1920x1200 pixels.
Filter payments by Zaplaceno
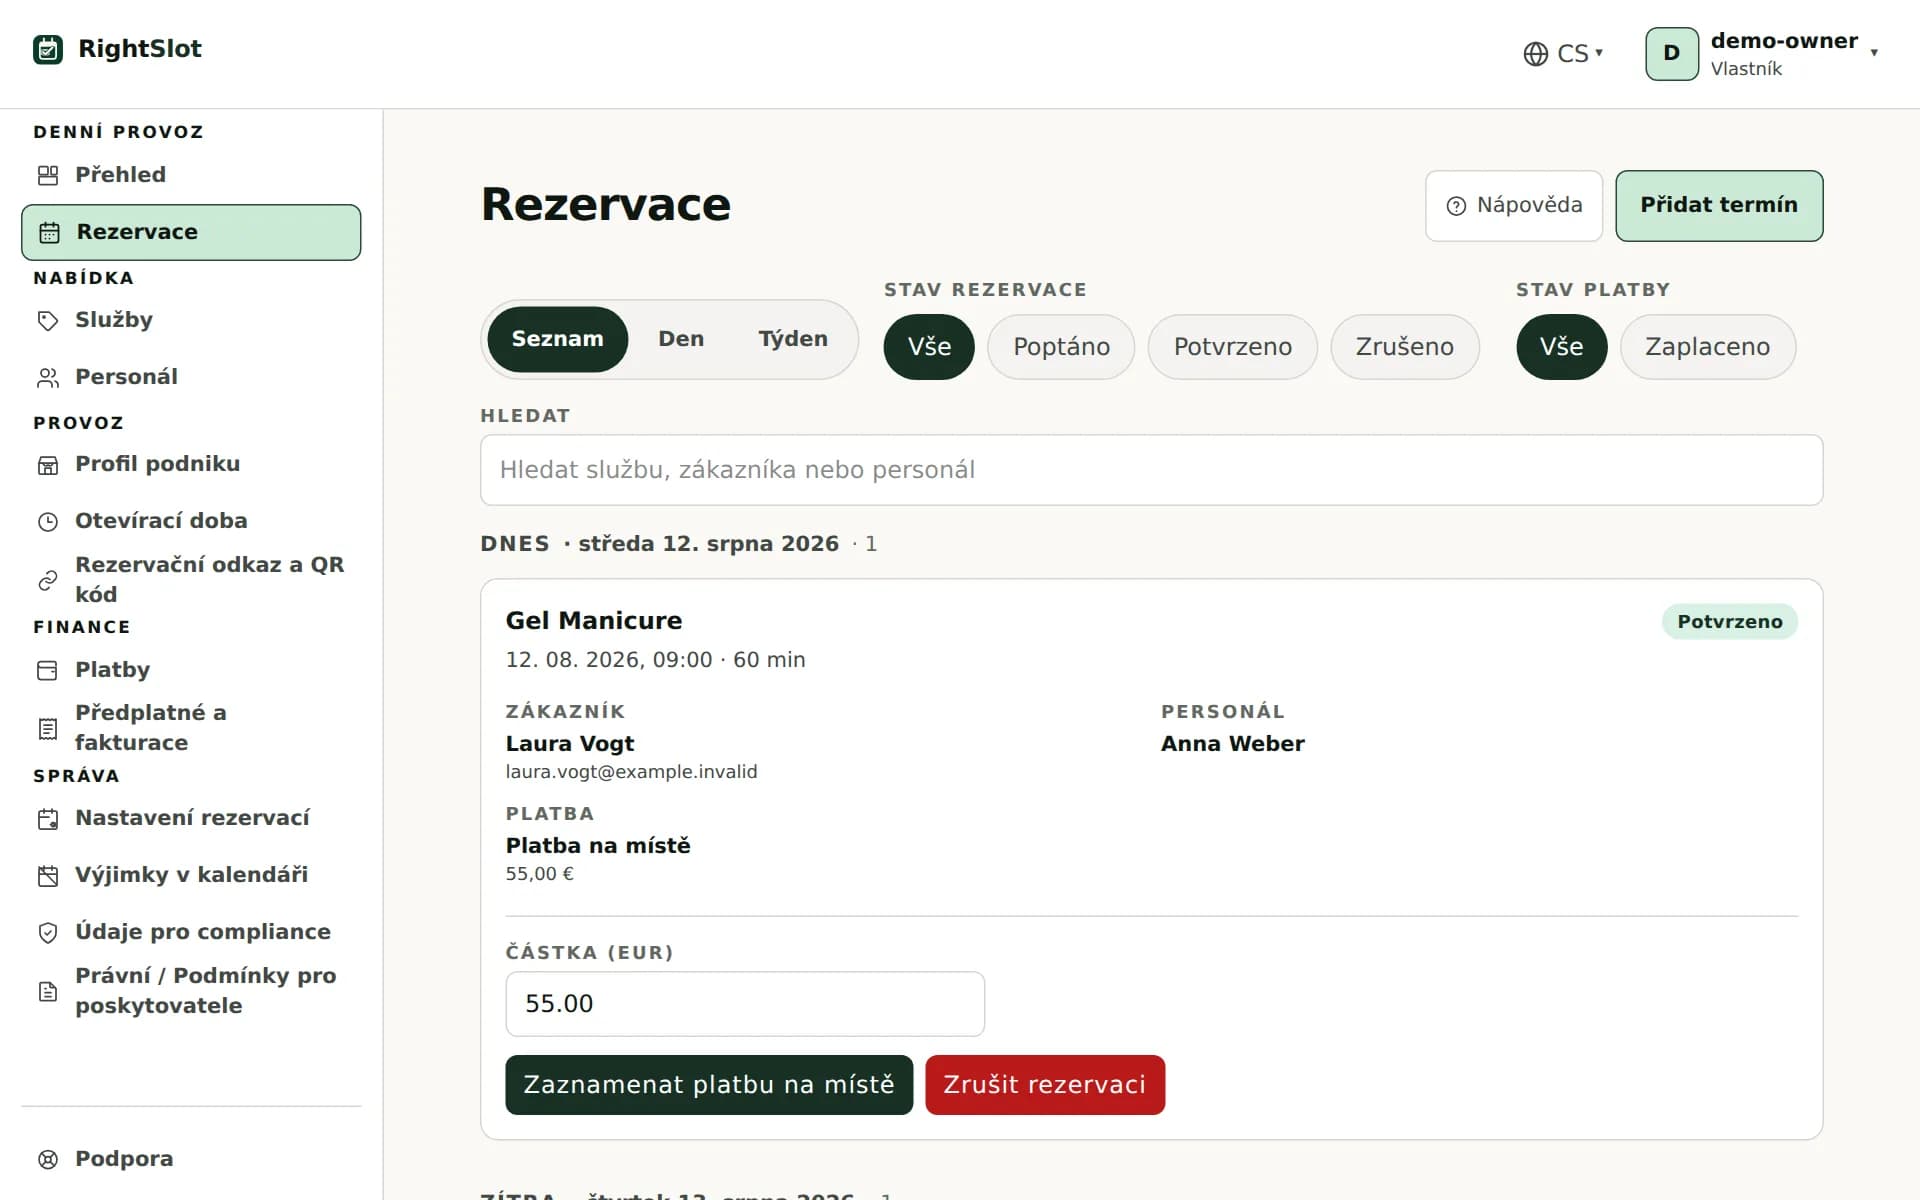tap(1707, 347)
